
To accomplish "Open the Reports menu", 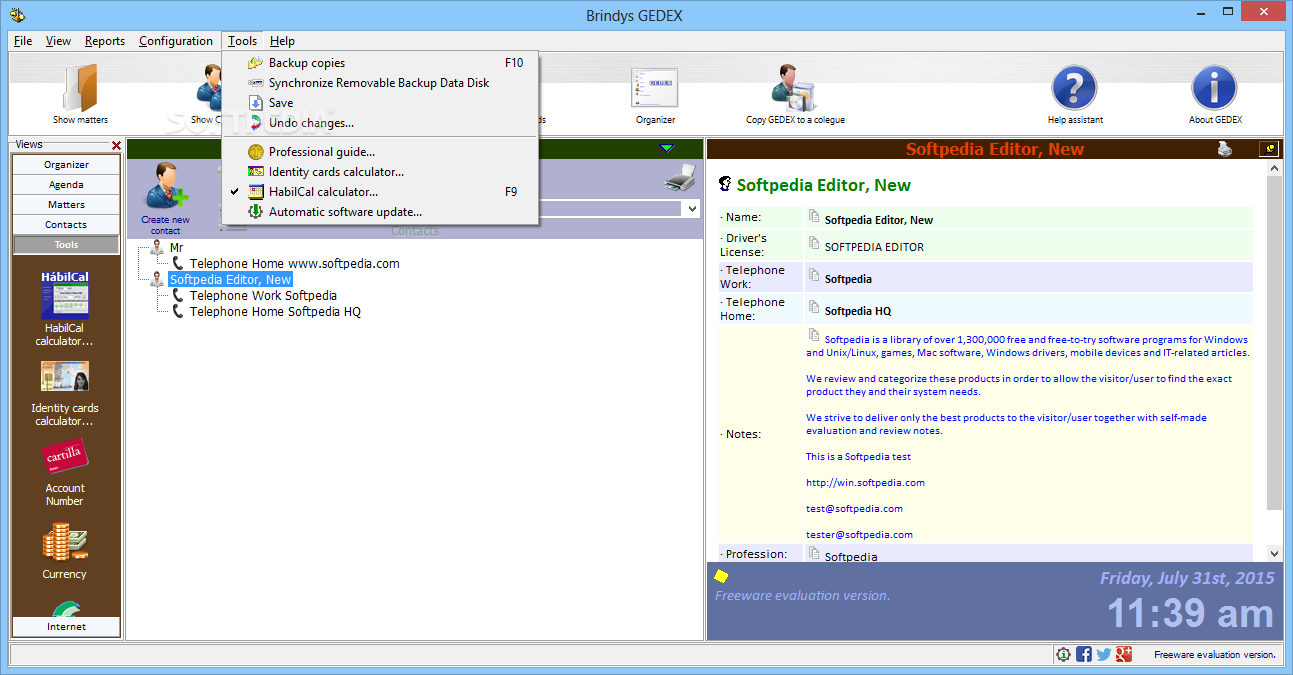I will click(x=105, y=41).
